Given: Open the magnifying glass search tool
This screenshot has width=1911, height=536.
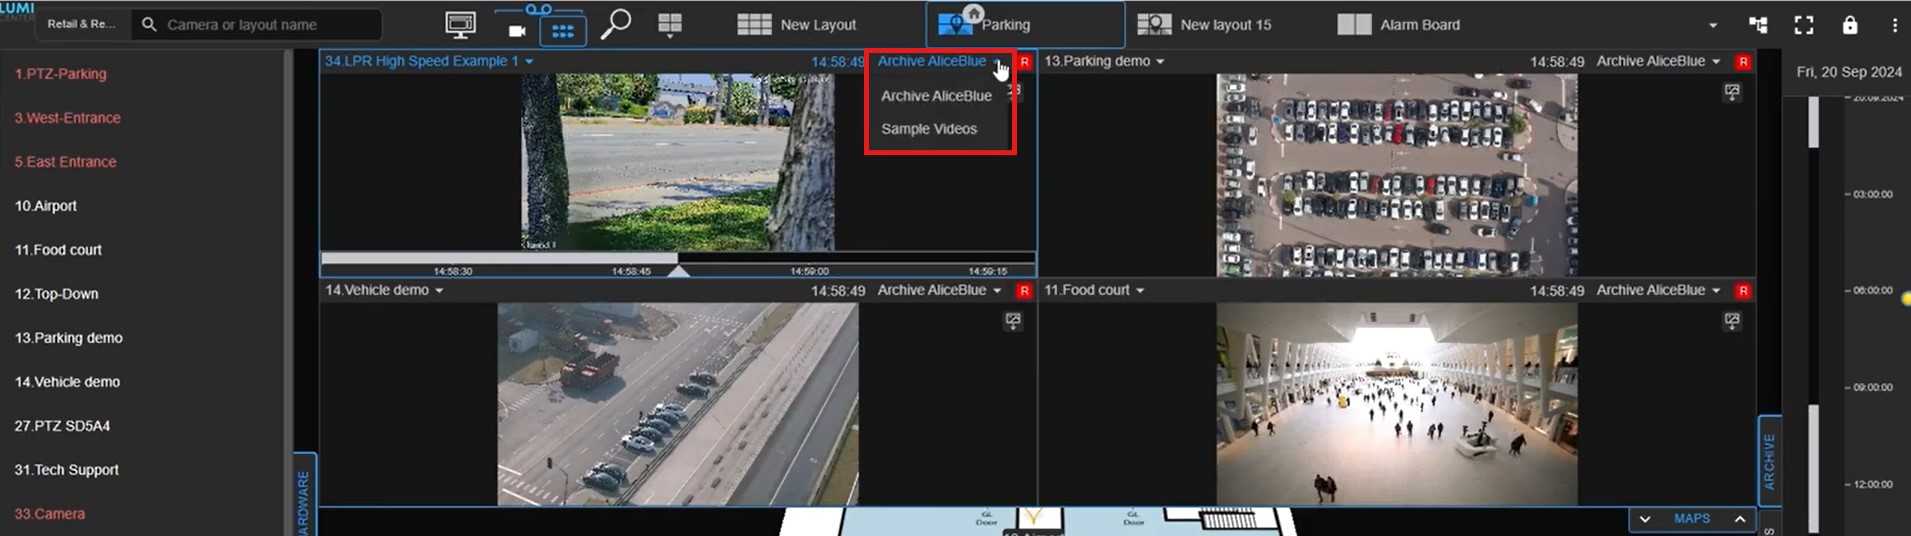Looking at the screenshot, I should (x=615, y=24).
